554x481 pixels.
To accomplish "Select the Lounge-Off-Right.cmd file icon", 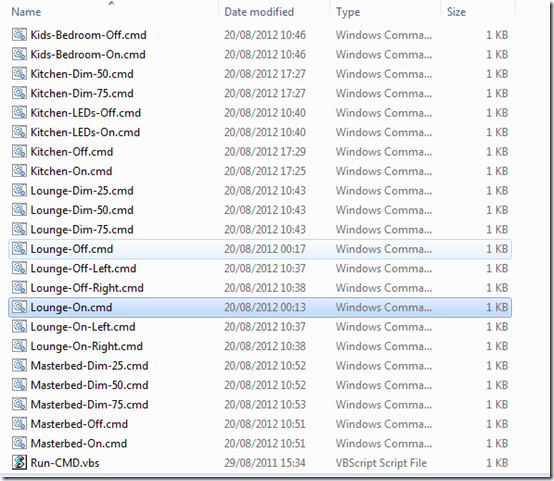I will (19, 287).
